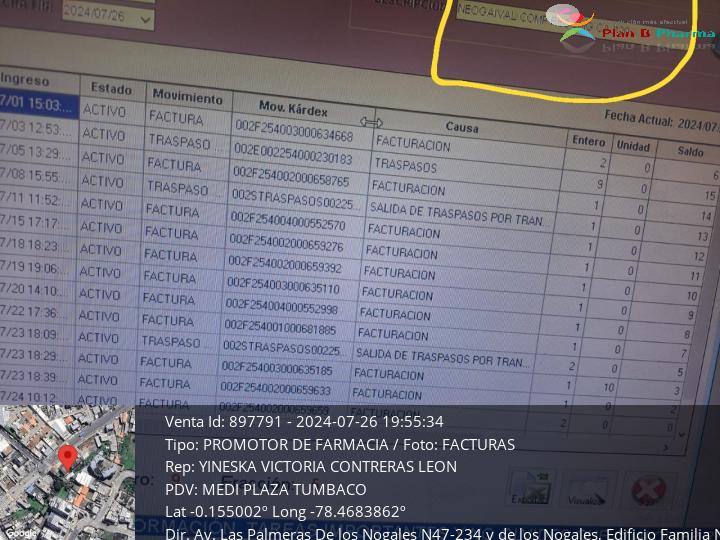Click the Unidad column header
Image resolution: width=720 pixels, height=540 pixels.
(633, 146)
